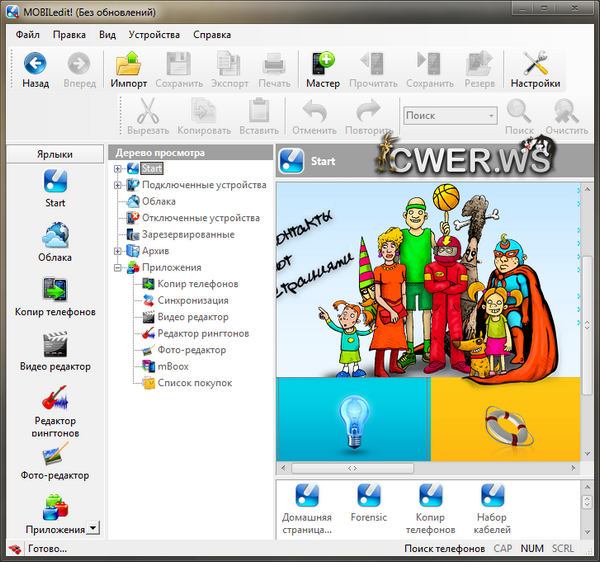The image size is (600, 562).
Task: Click the Прочитать phone read icon
Action: click(372, 63)
